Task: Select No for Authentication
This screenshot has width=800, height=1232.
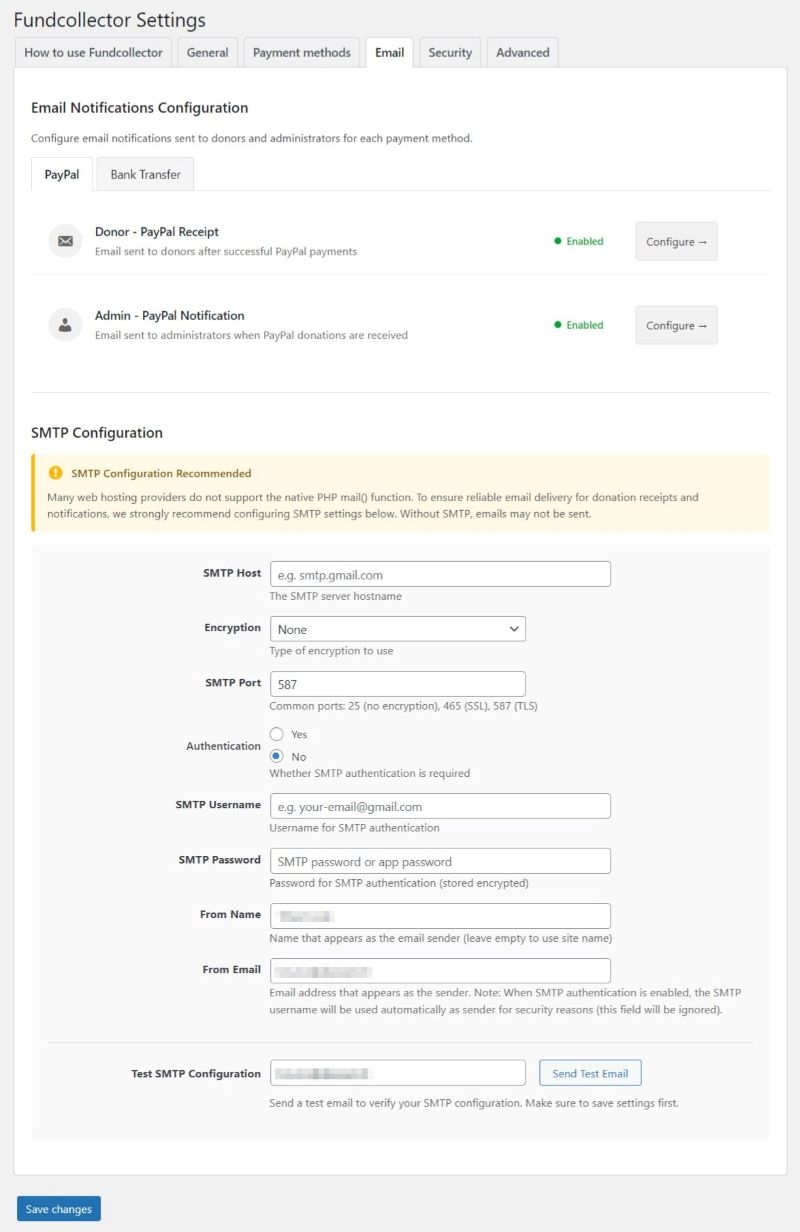Action: tap(277, 756)
